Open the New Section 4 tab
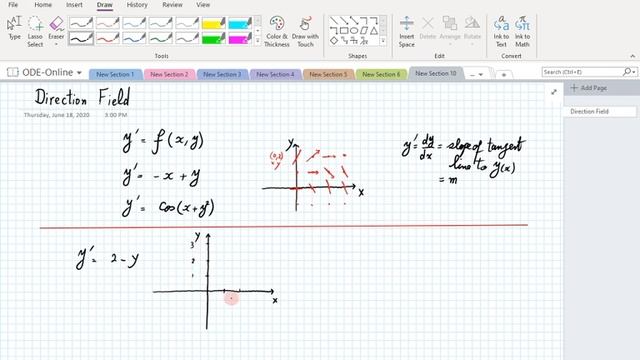Screen dimensions: 640x360 tap(275, 74)
